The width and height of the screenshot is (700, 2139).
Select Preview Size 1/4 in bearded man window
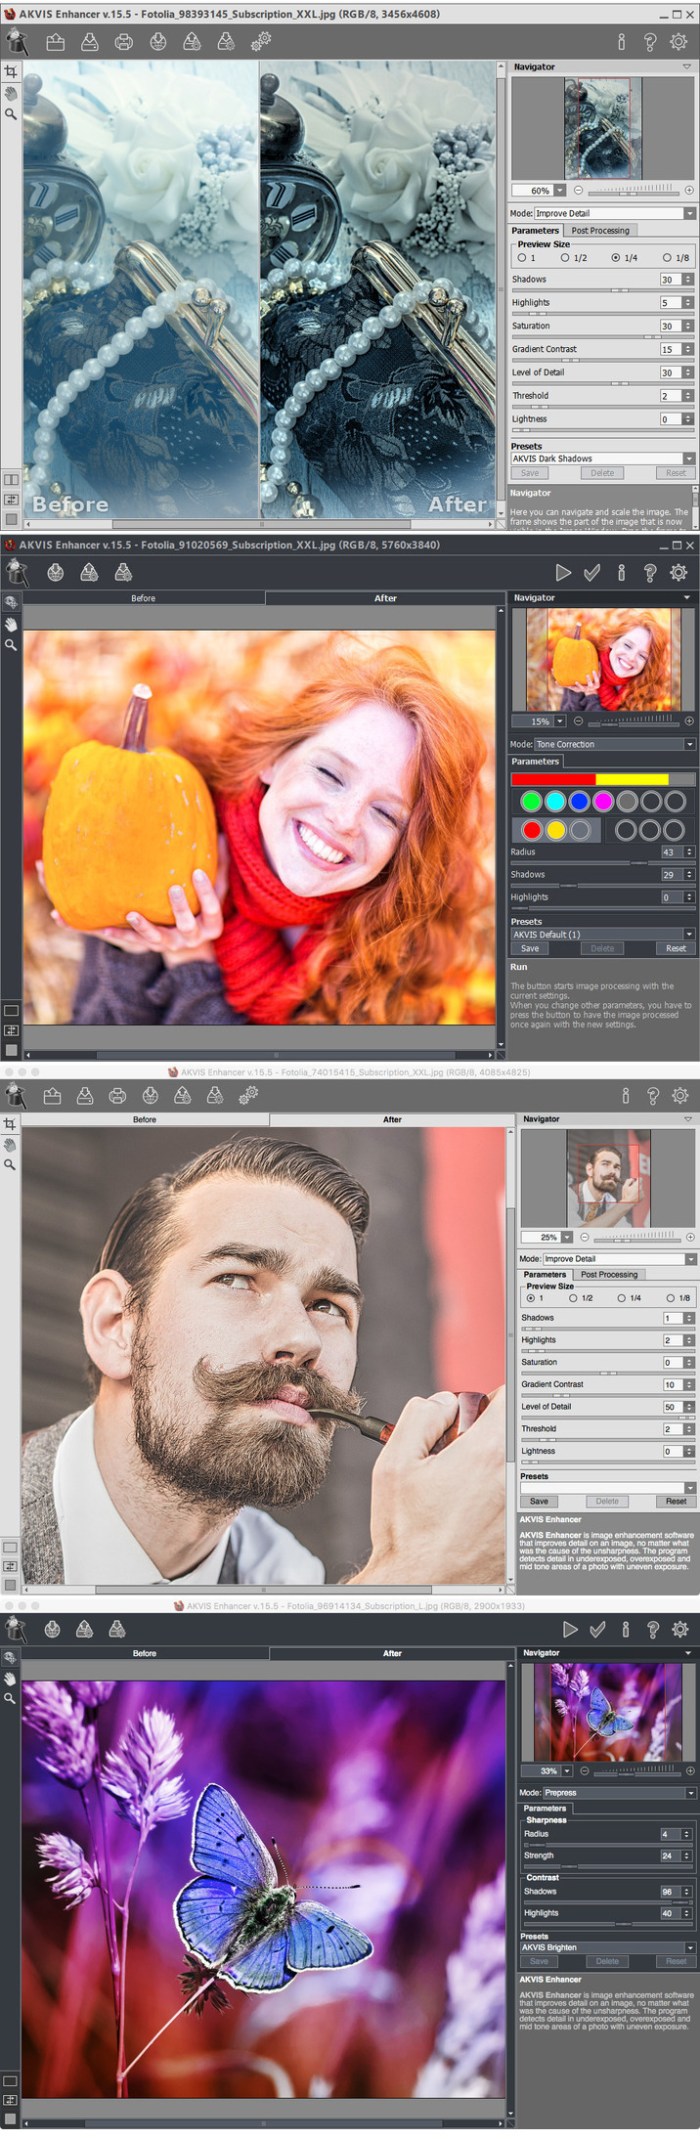(621, 1297)
